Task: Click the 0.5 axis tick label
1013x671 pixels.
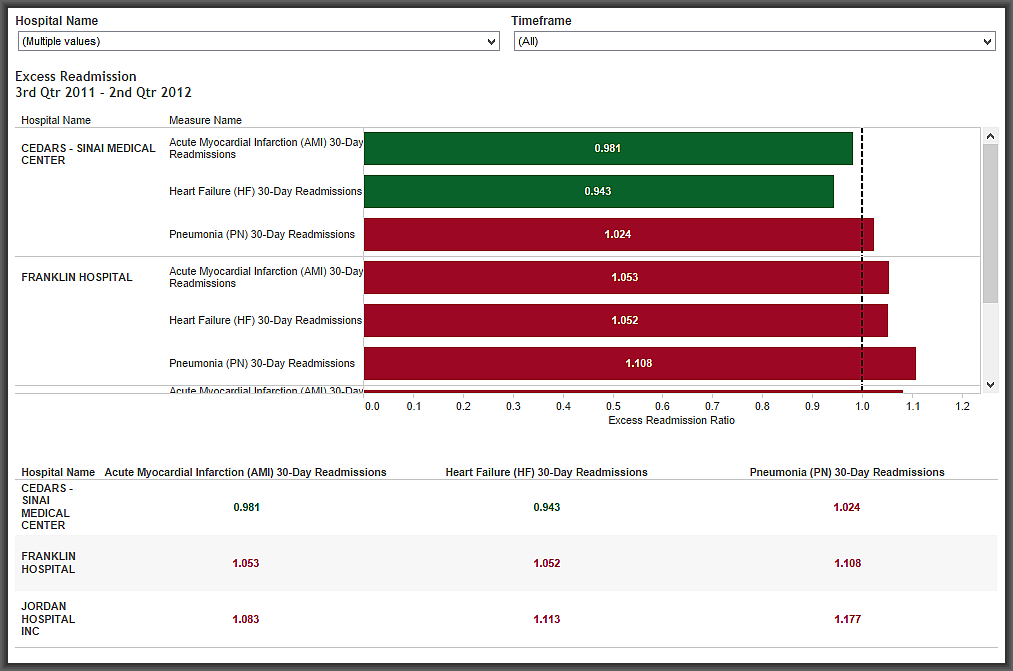Action: point(613,406)
